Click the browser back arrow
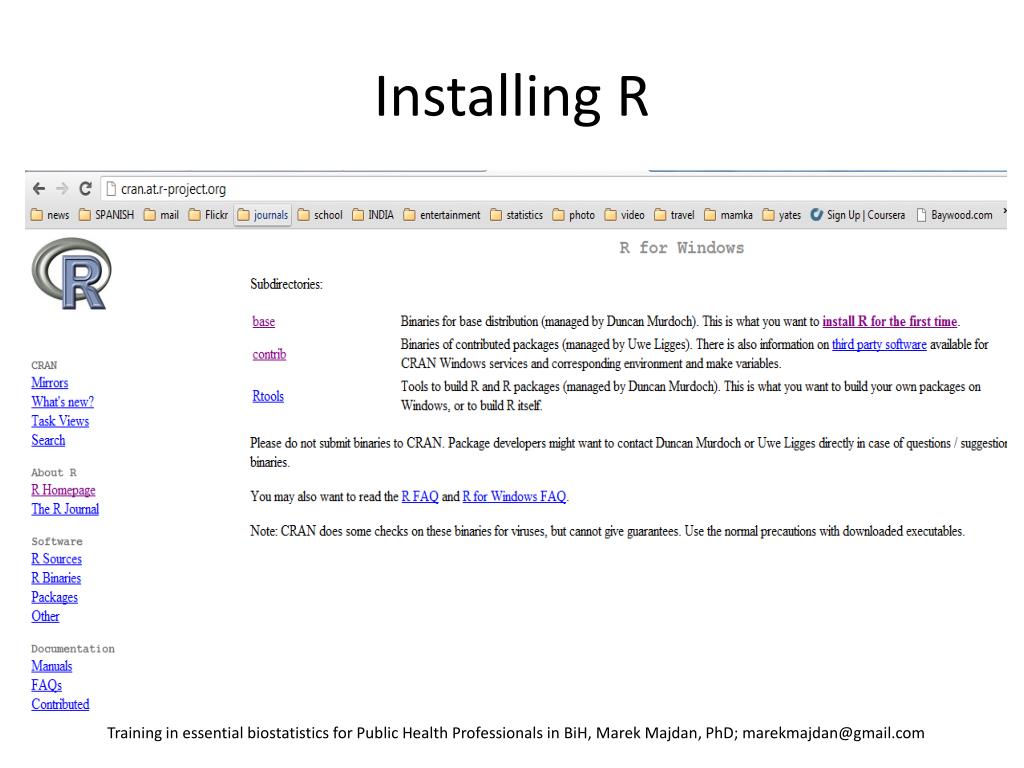Image resolution: width=1024 pixels, height=768 pixels. (39, 189)
